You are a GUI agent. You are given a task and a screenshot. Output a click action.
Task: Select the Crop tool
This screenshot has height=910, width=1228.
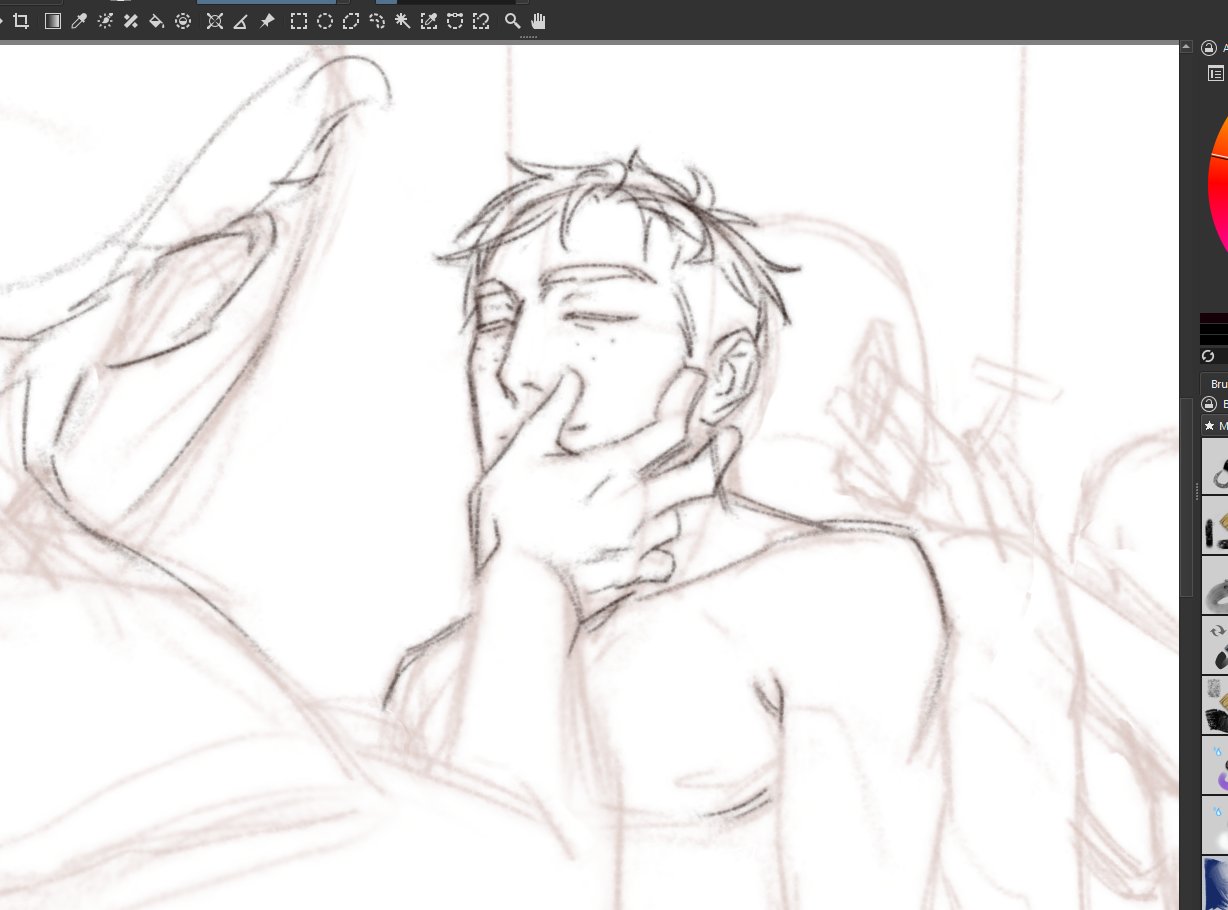click(20, 21)
